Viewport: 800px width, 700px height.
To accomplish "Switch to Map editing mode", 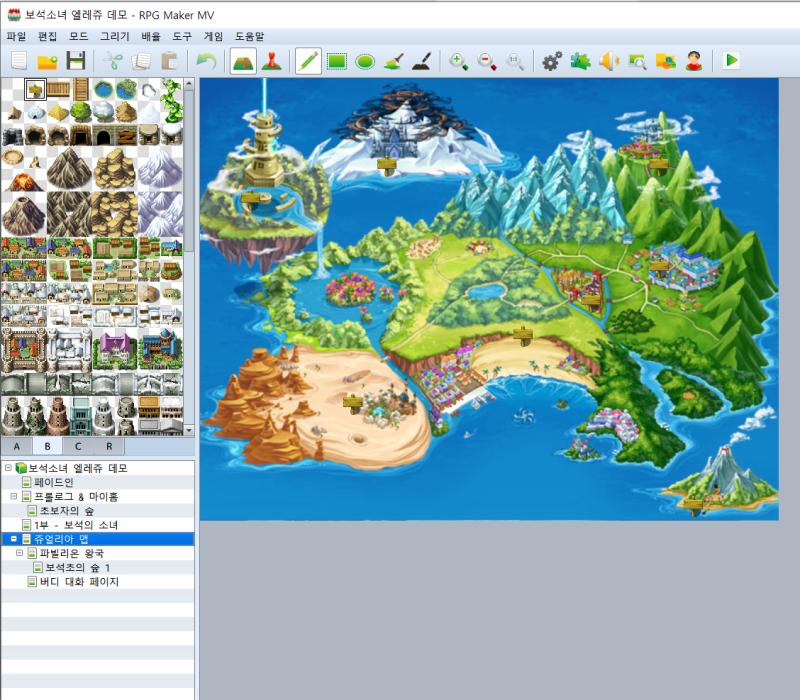I will pyautogui.click(x=243, y=61).
